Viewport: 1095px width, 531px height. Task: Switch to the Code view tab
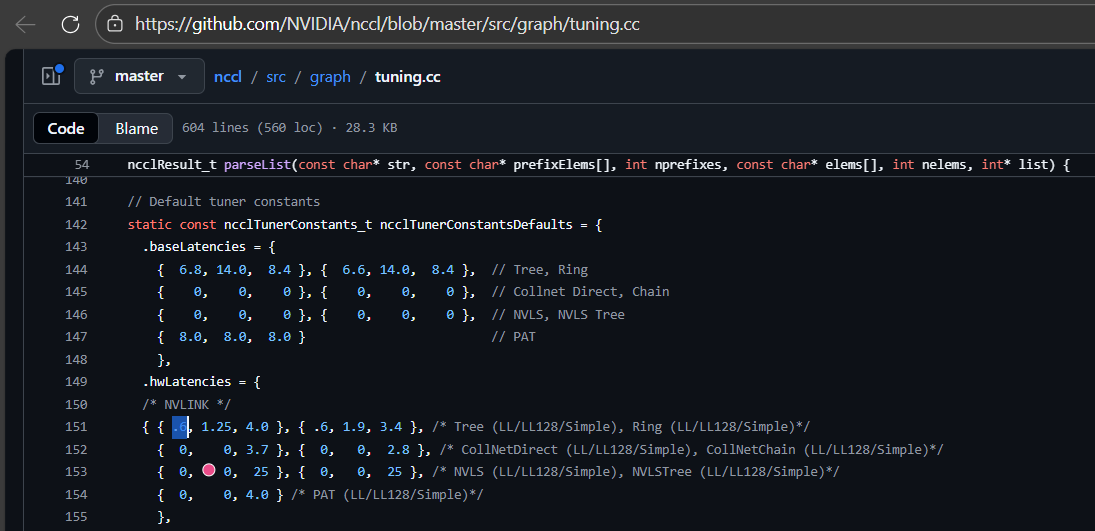click(66, 128)
